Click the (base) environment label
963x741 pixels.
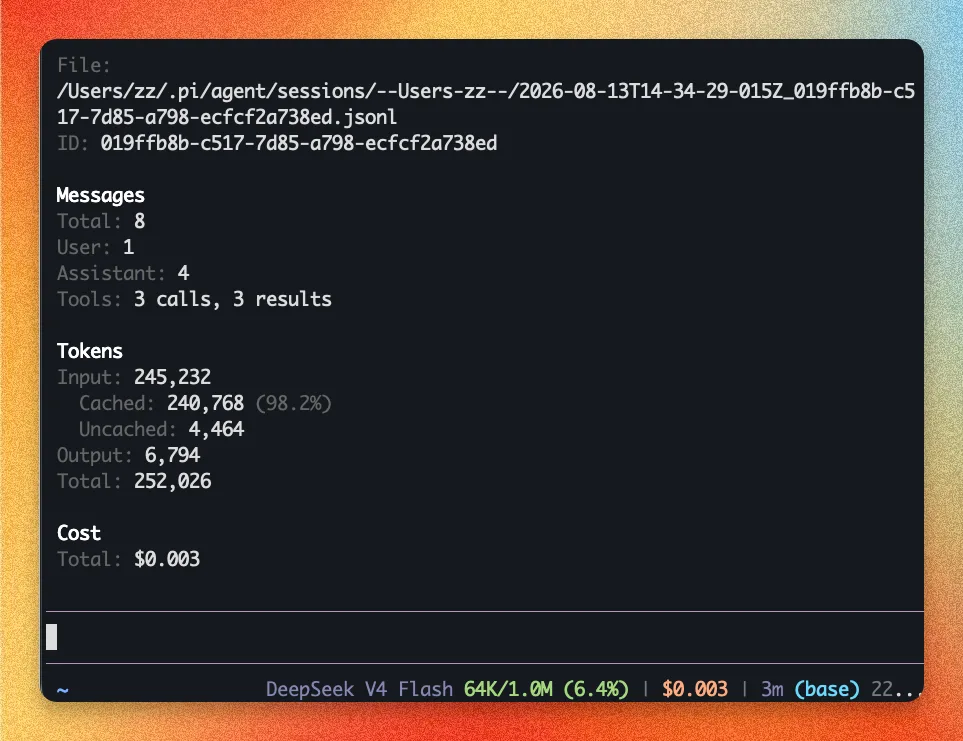point(827,689)
